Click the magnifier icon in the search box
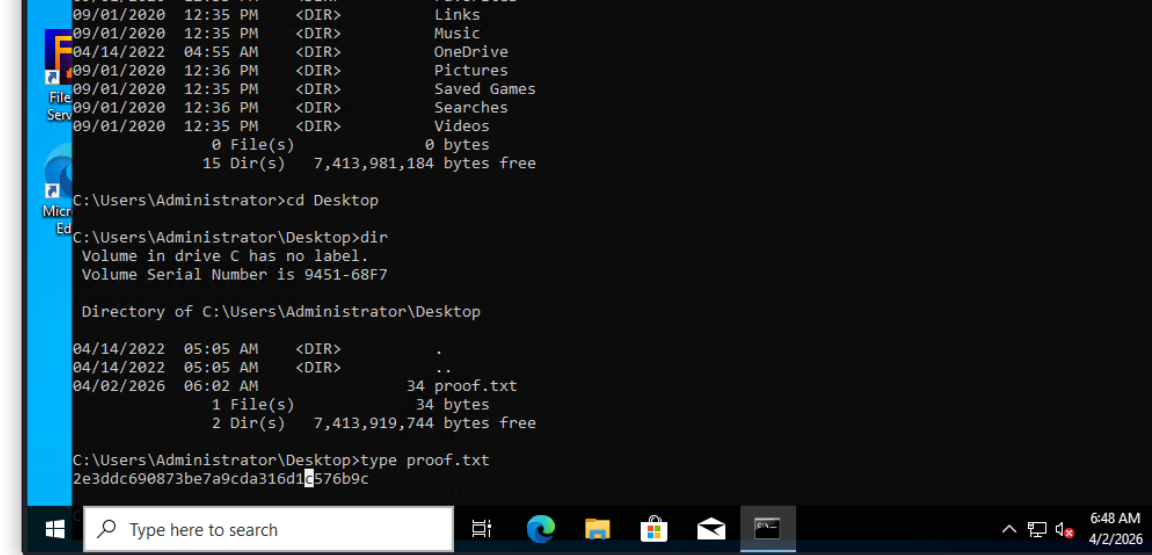Image resolution: width=1152 pixels, height=555 pixels. [x=107, y=530]
